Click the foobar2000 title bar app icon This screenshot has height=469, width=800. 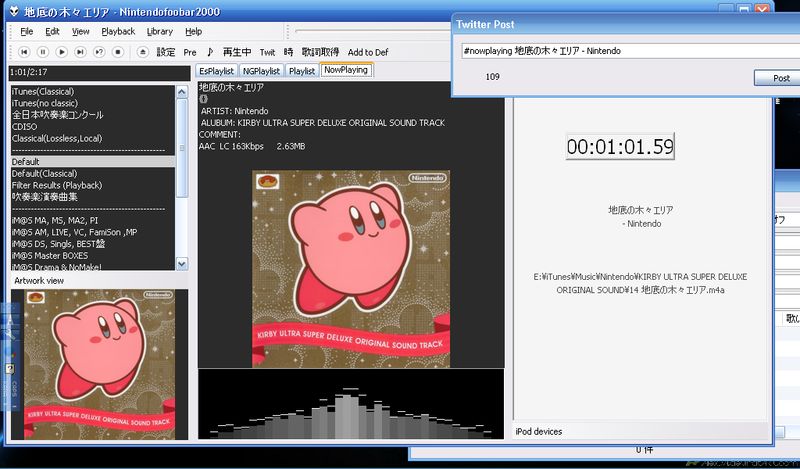[14, 11]
